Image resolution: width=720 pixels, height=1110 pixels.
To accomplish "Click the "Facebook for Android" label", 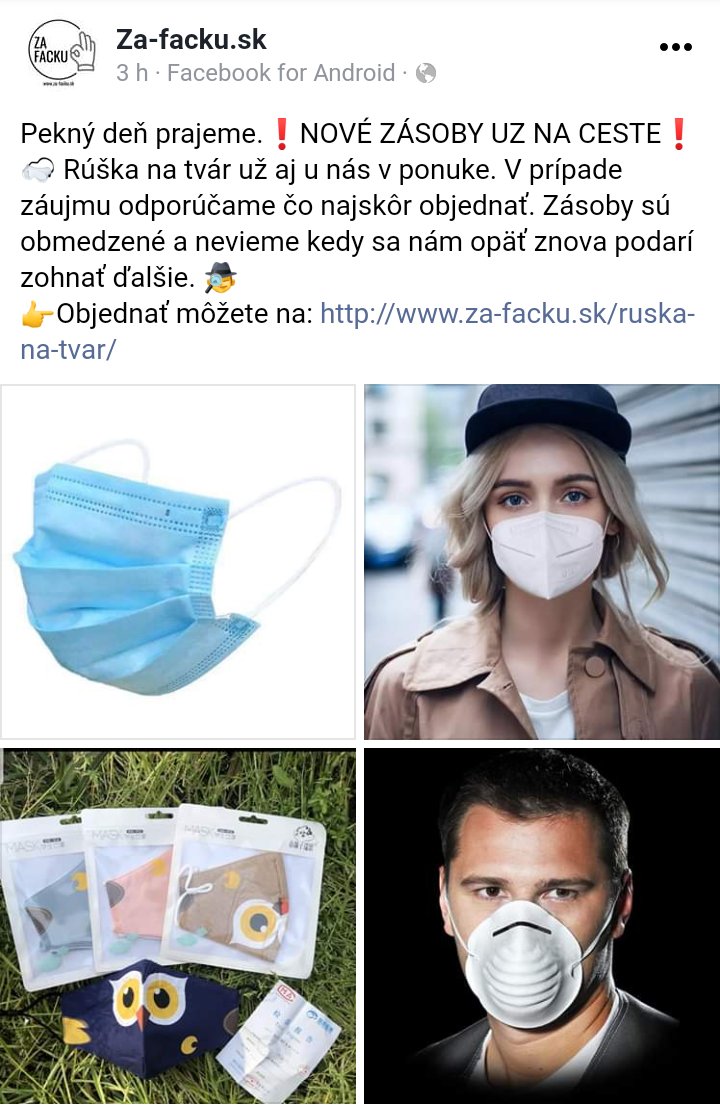I will coord(281,73).
